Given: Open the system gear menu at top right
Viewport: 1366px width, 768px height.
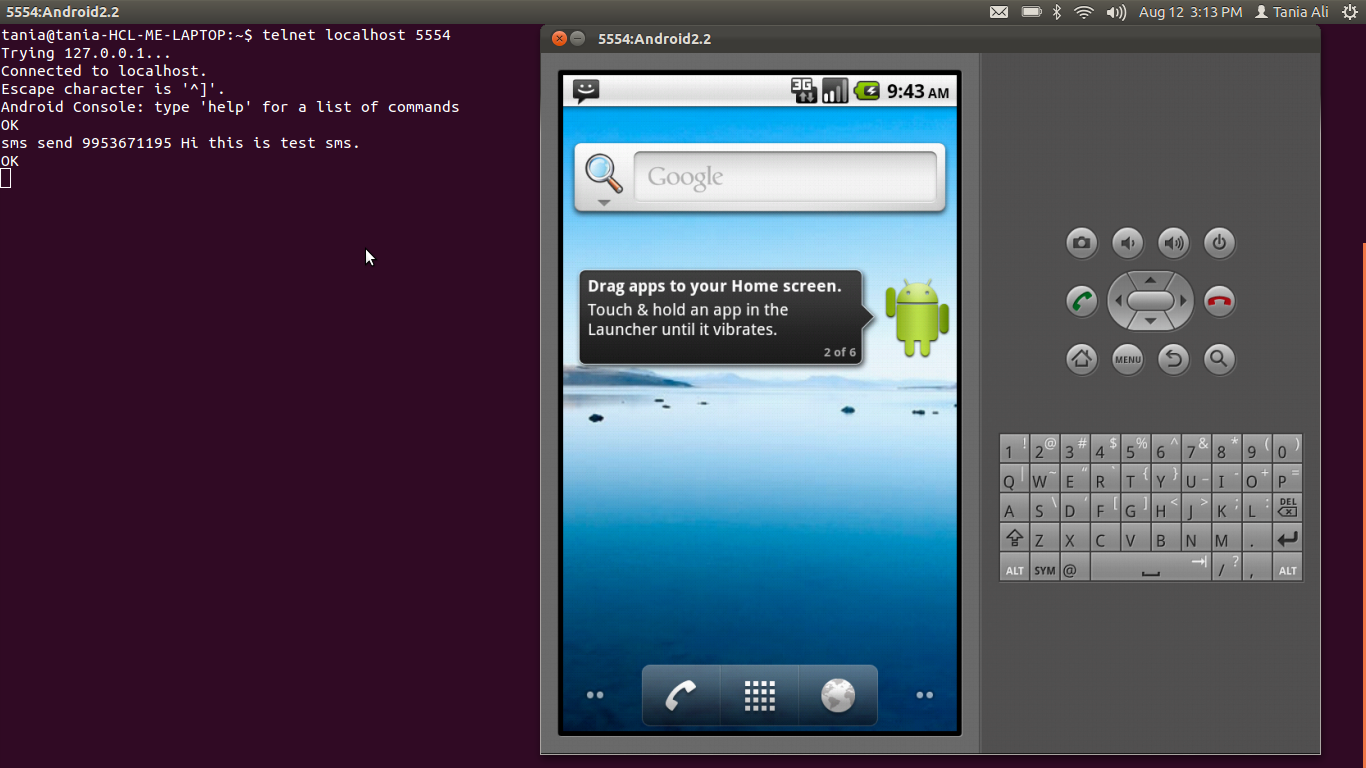Looking at the screenshot, I should pos(1348,12).
